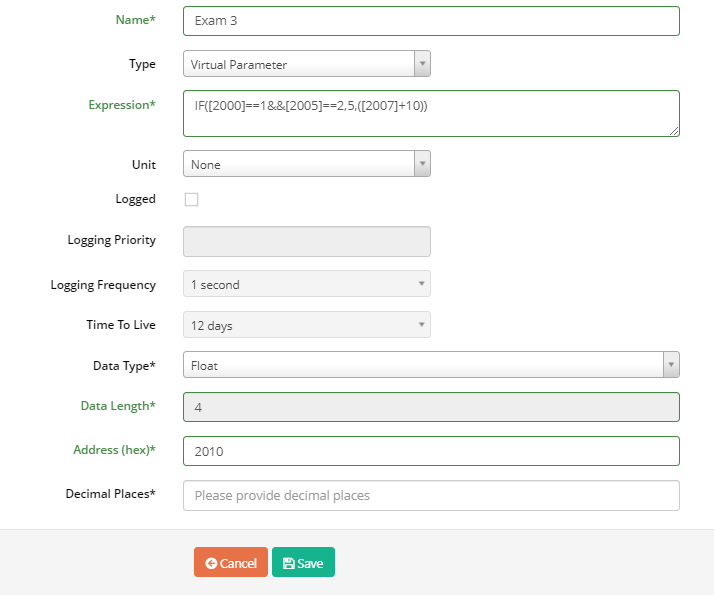Open the Float data type combo box

431,365
